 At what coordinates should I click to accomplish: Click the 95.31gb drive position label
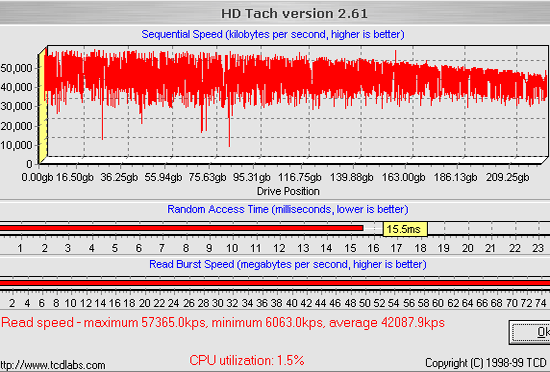251,177
